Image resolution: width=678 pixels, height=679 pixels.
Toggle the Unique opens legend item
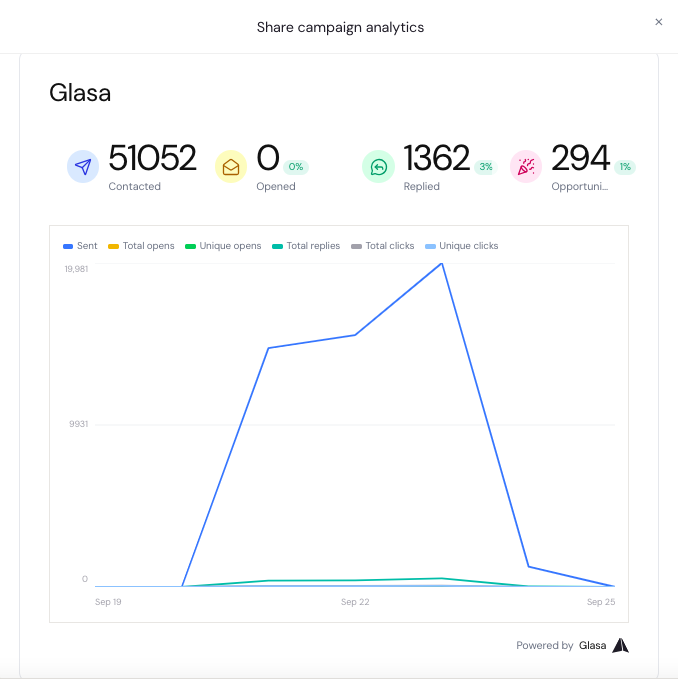click(x=223, y=246)
